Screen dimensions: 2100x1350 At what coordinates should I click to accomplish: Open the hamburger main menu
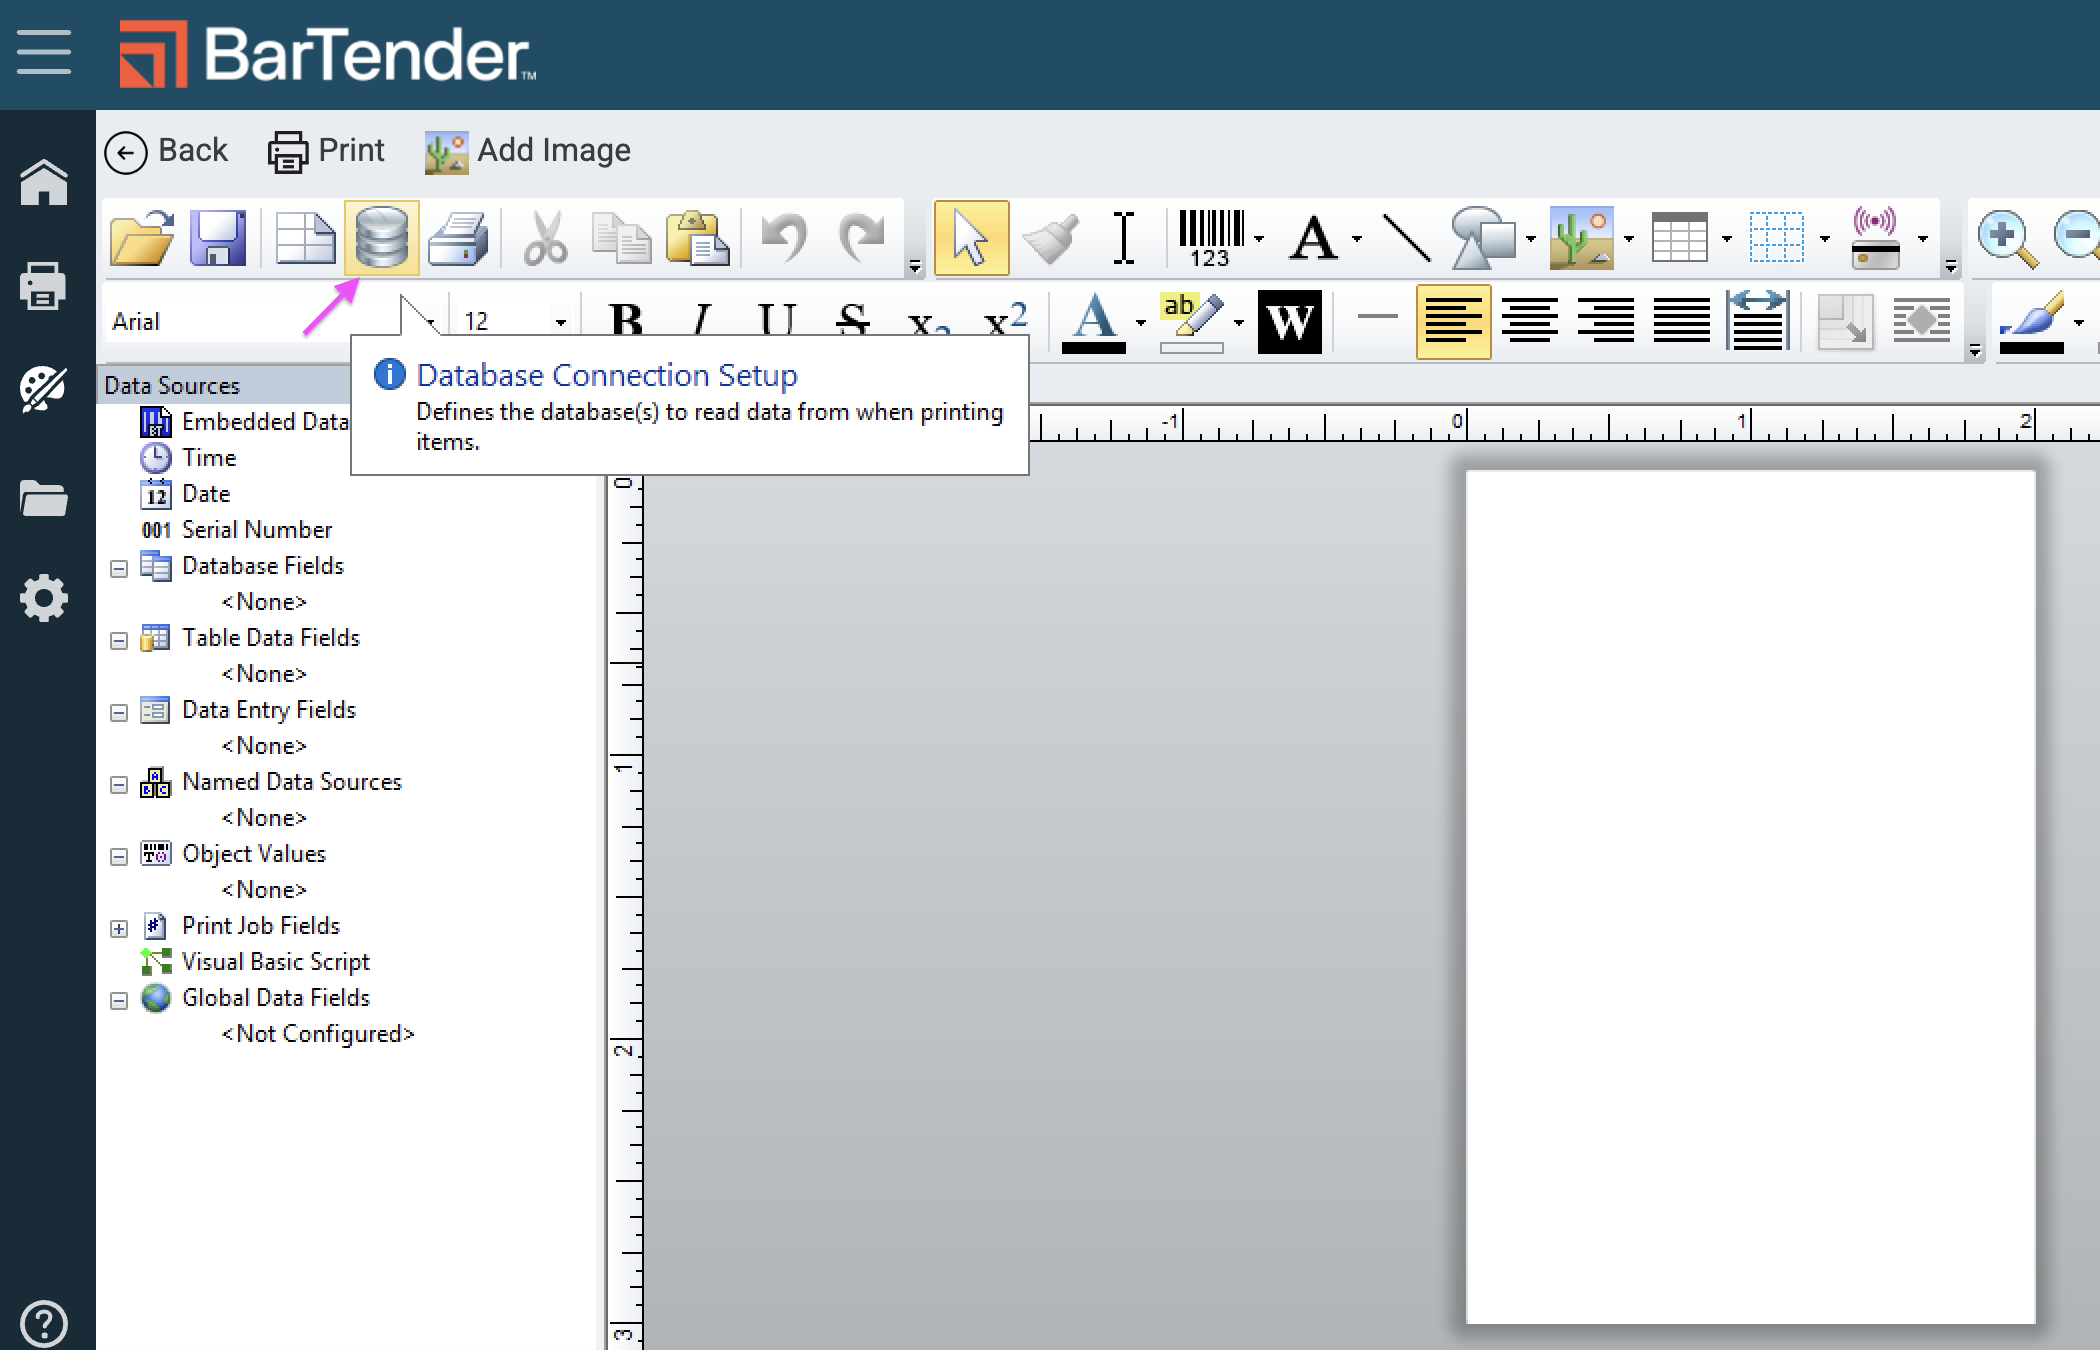point(44,52)
